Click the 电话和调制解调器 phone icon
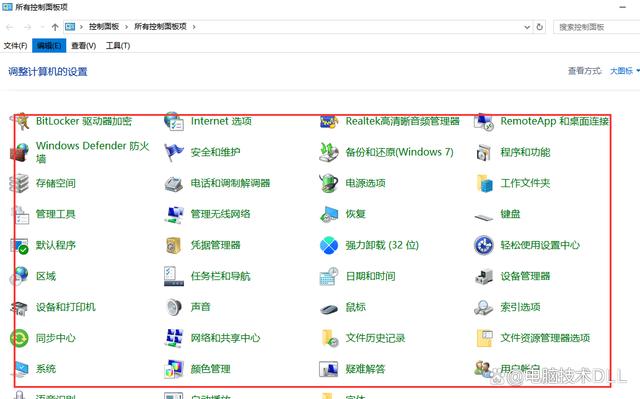 (174, 184)
